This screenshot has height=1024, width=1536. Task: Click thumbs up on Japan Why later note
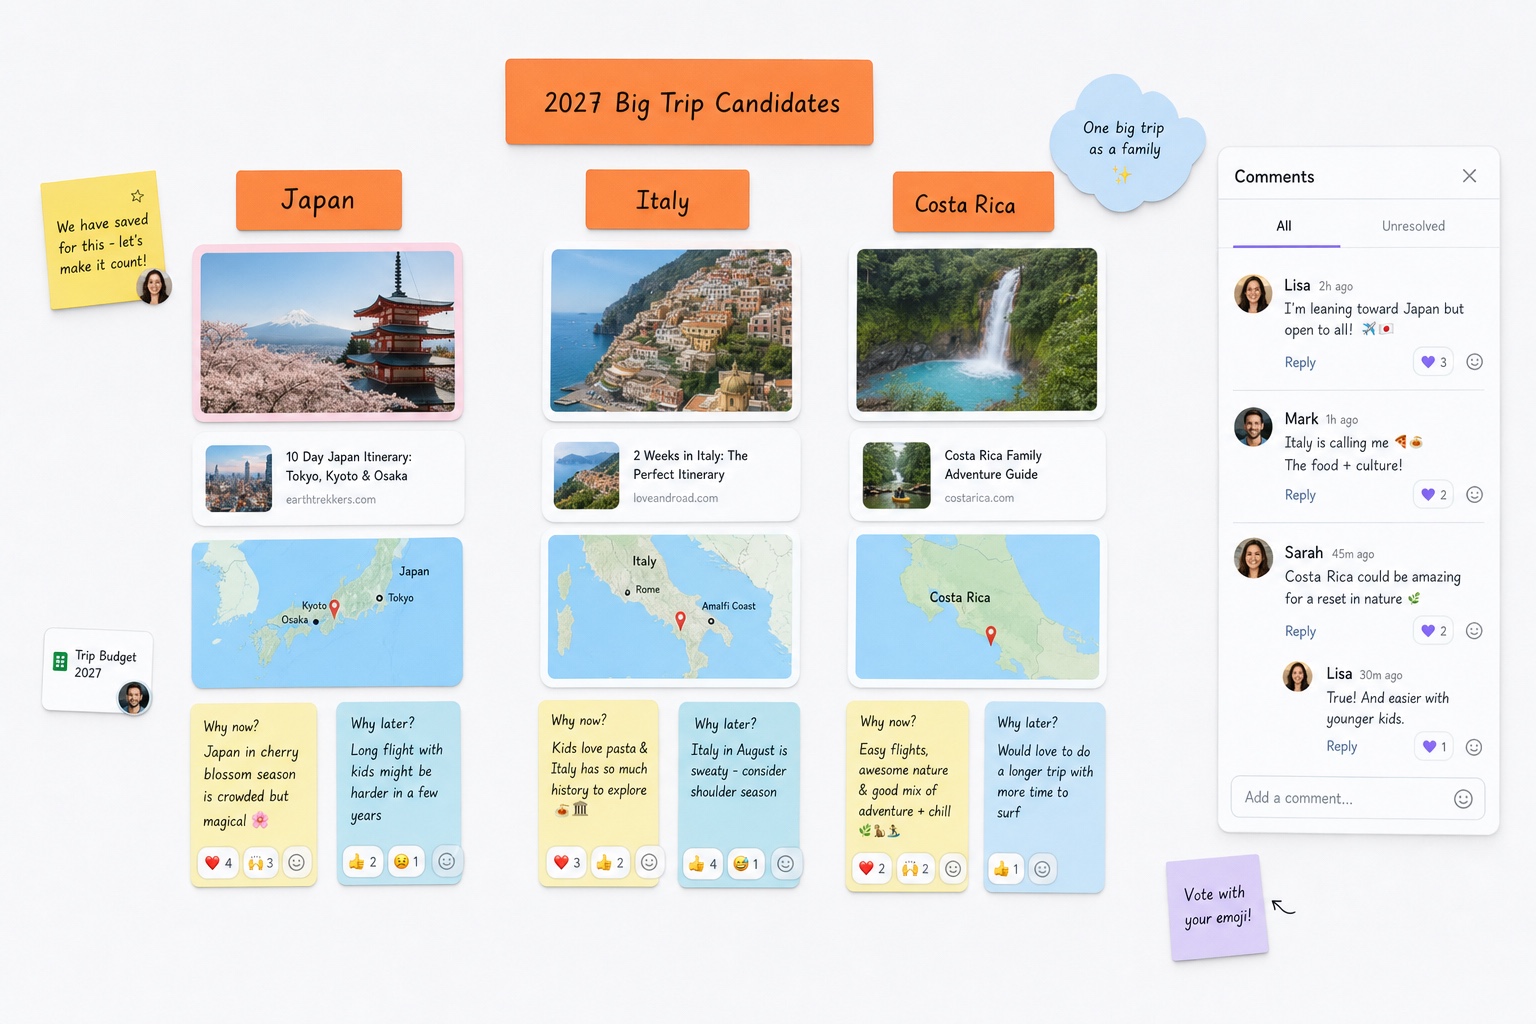363,861
